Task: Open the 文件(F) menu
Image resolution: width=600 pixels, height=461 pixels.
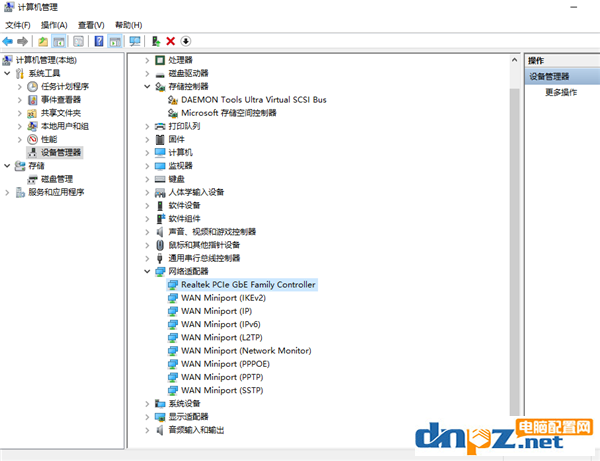Action: [18, 25]
